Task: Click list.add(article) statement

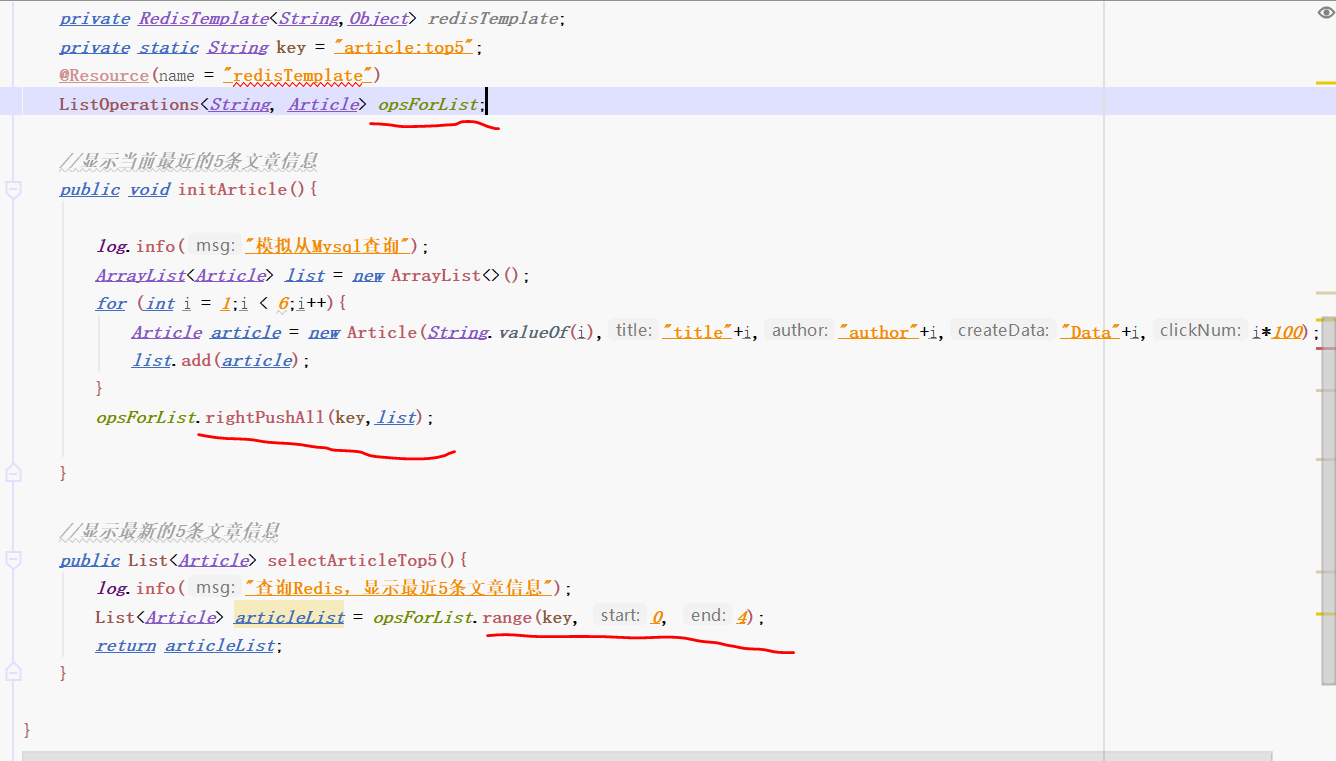Action: [221, 360]
